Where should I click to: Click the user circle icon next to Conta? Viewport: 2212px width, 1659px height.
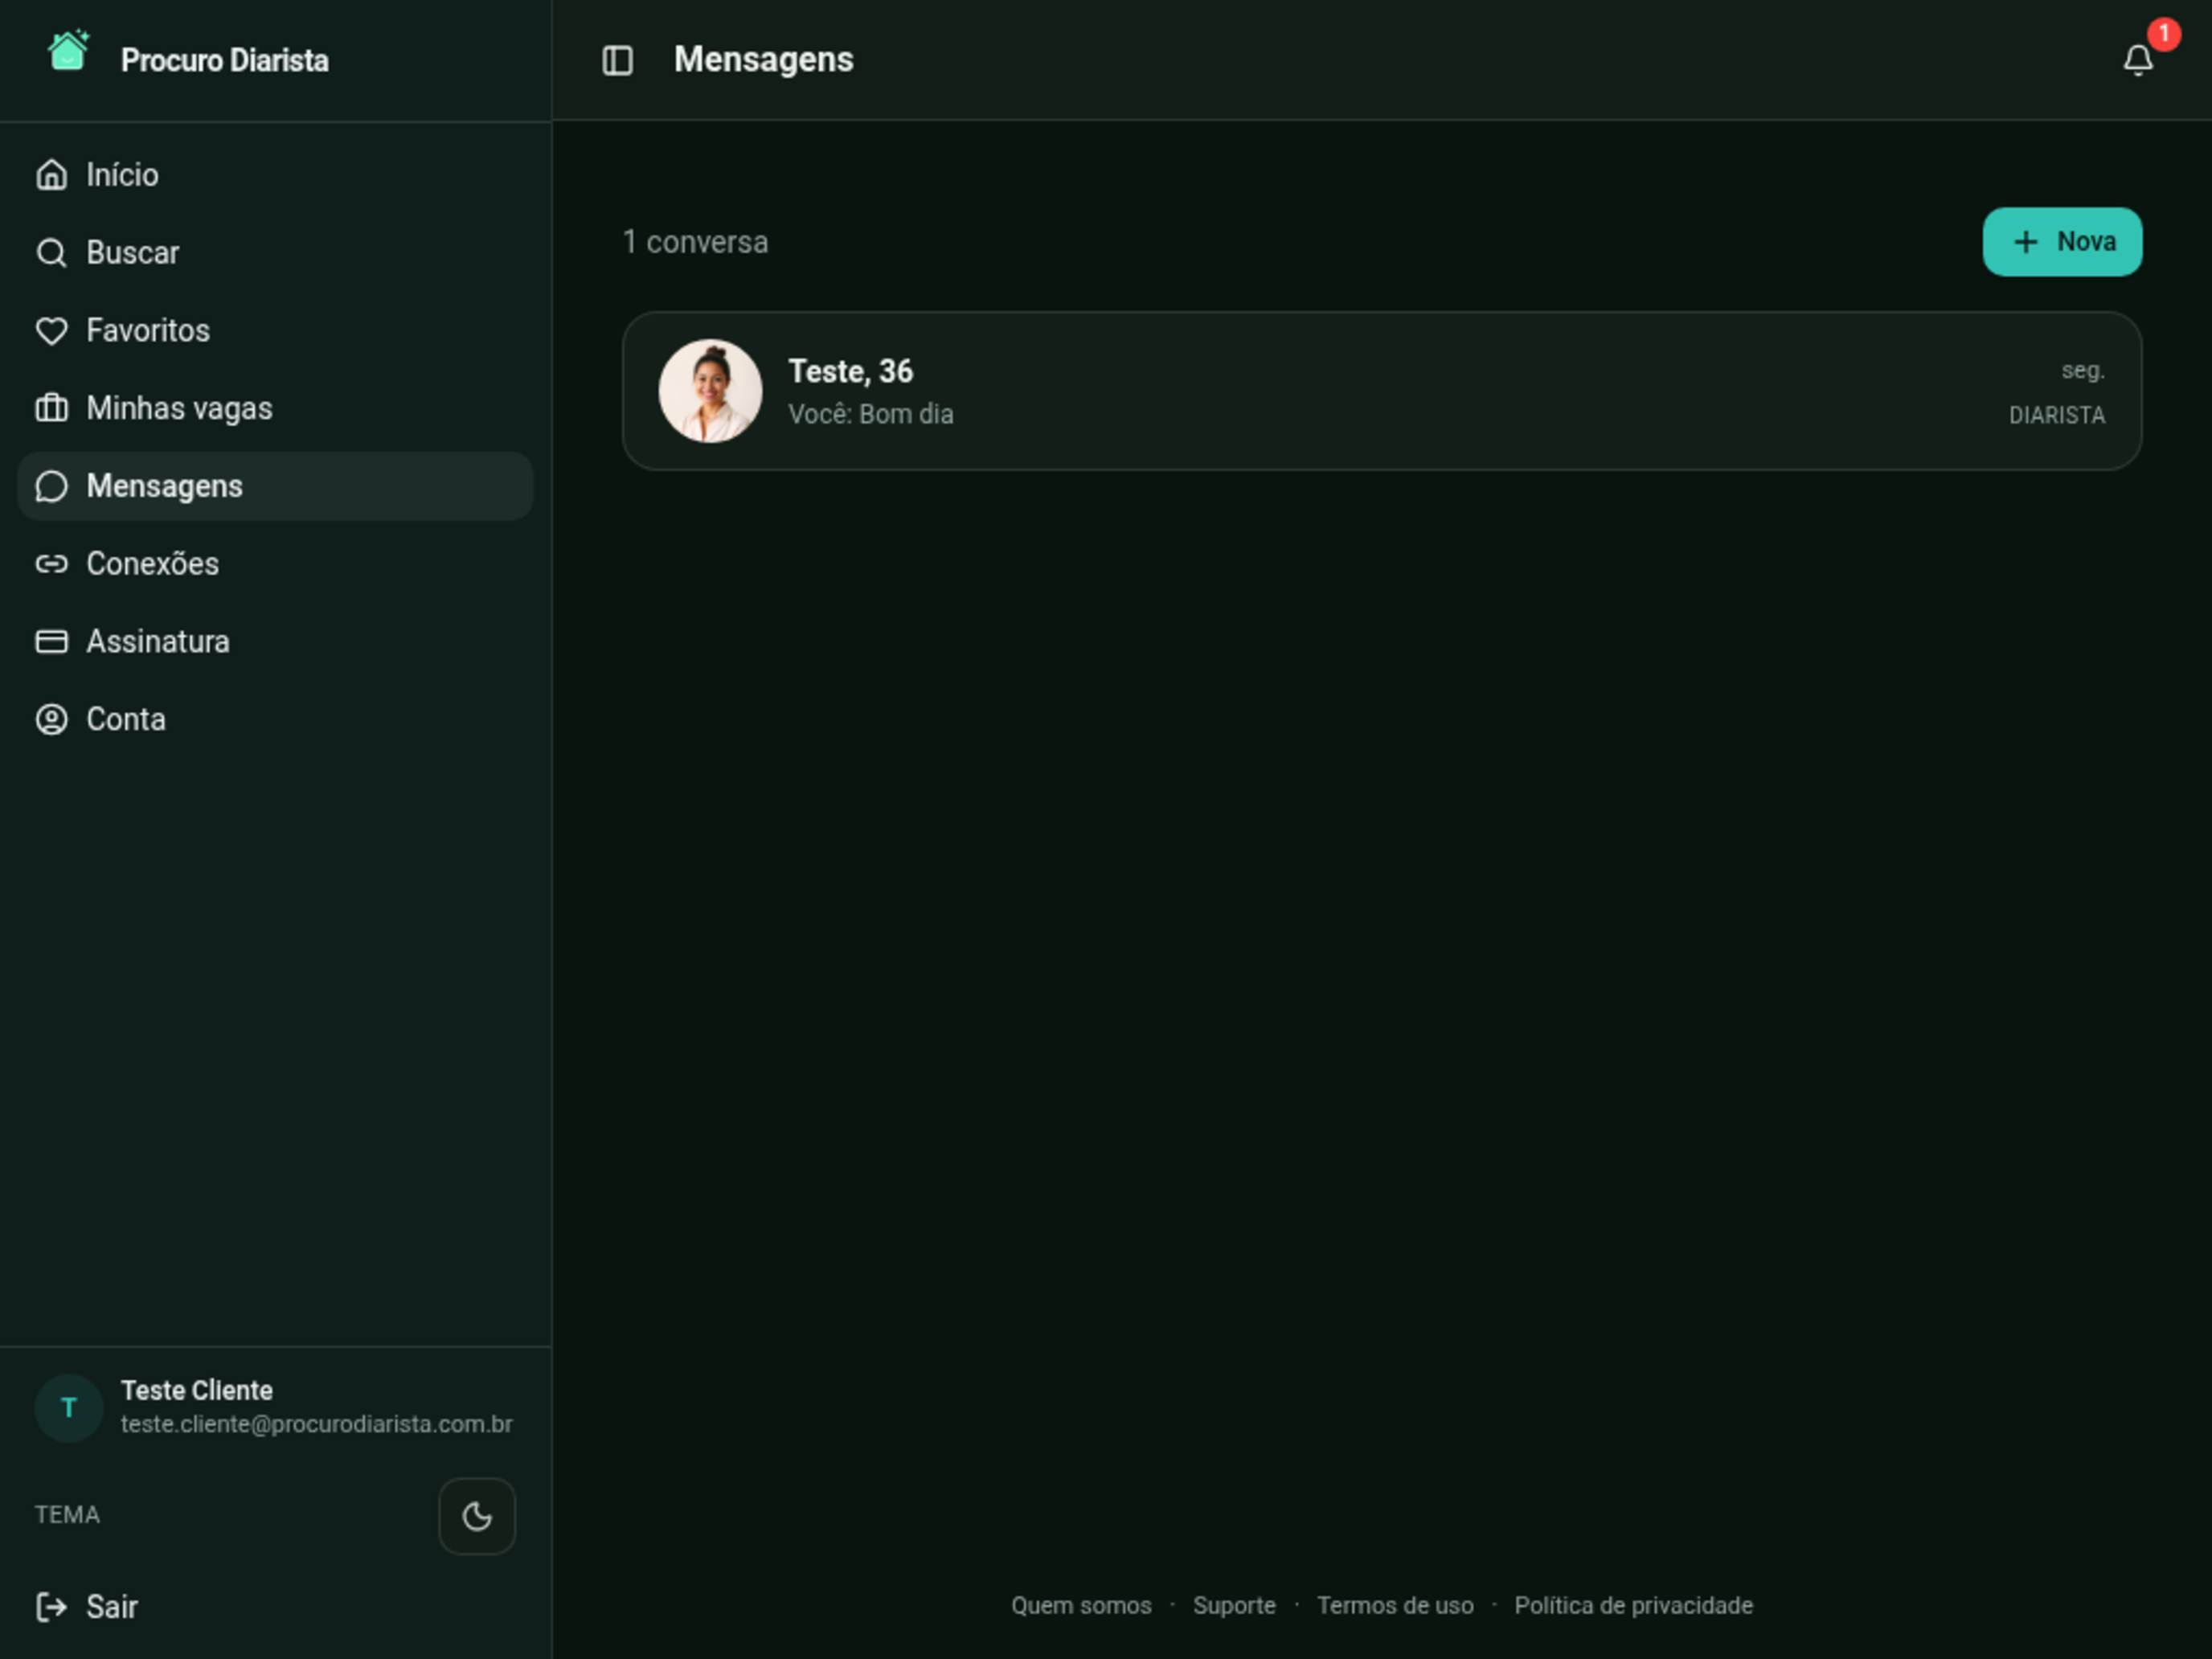tap(52, 719)
